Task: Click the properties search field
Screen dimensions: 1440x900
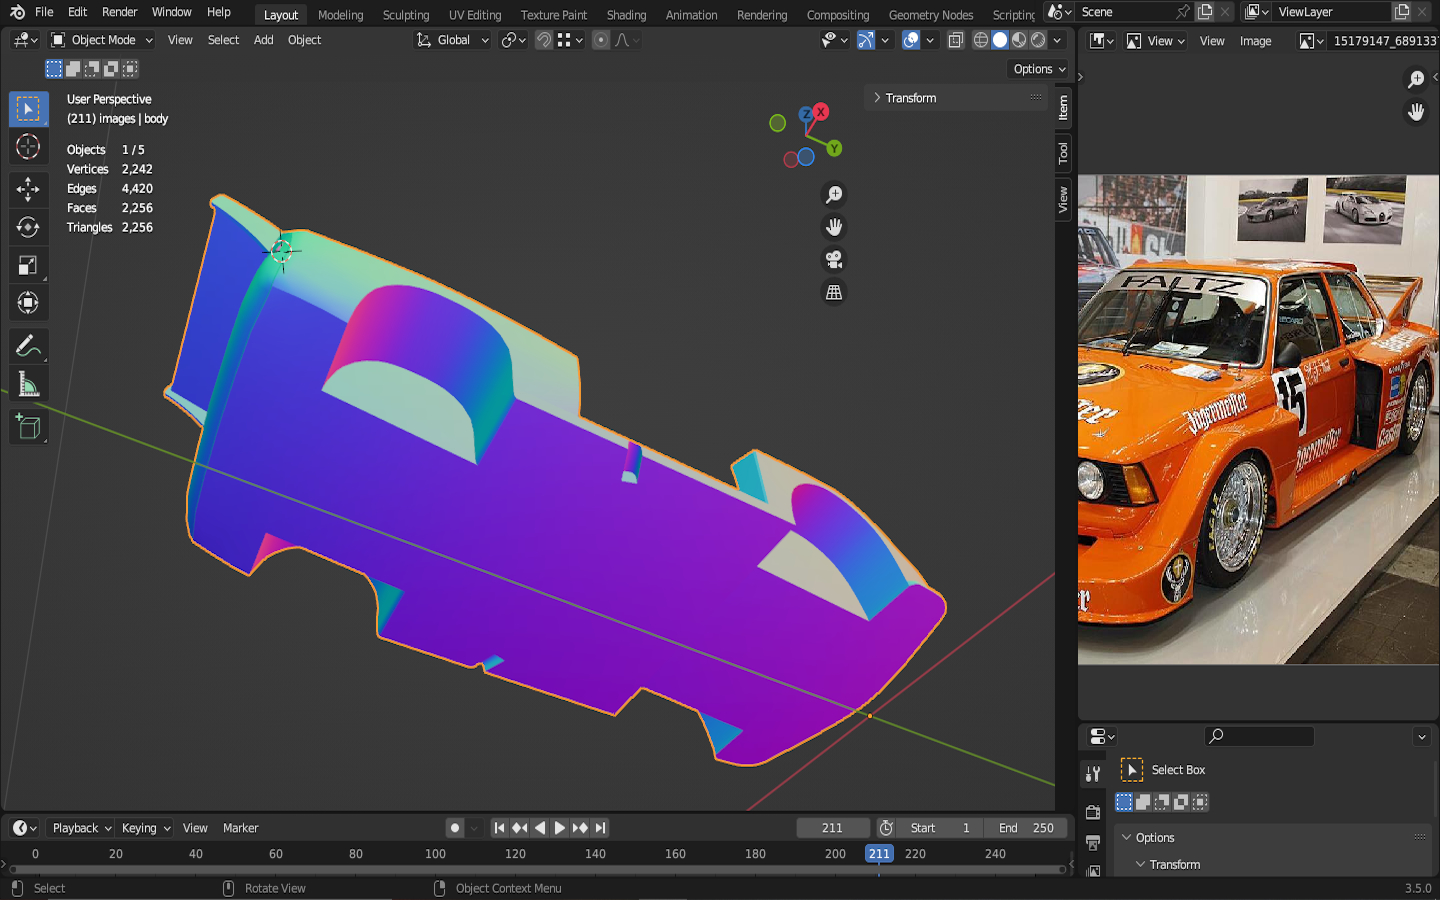Action: 1259,737
